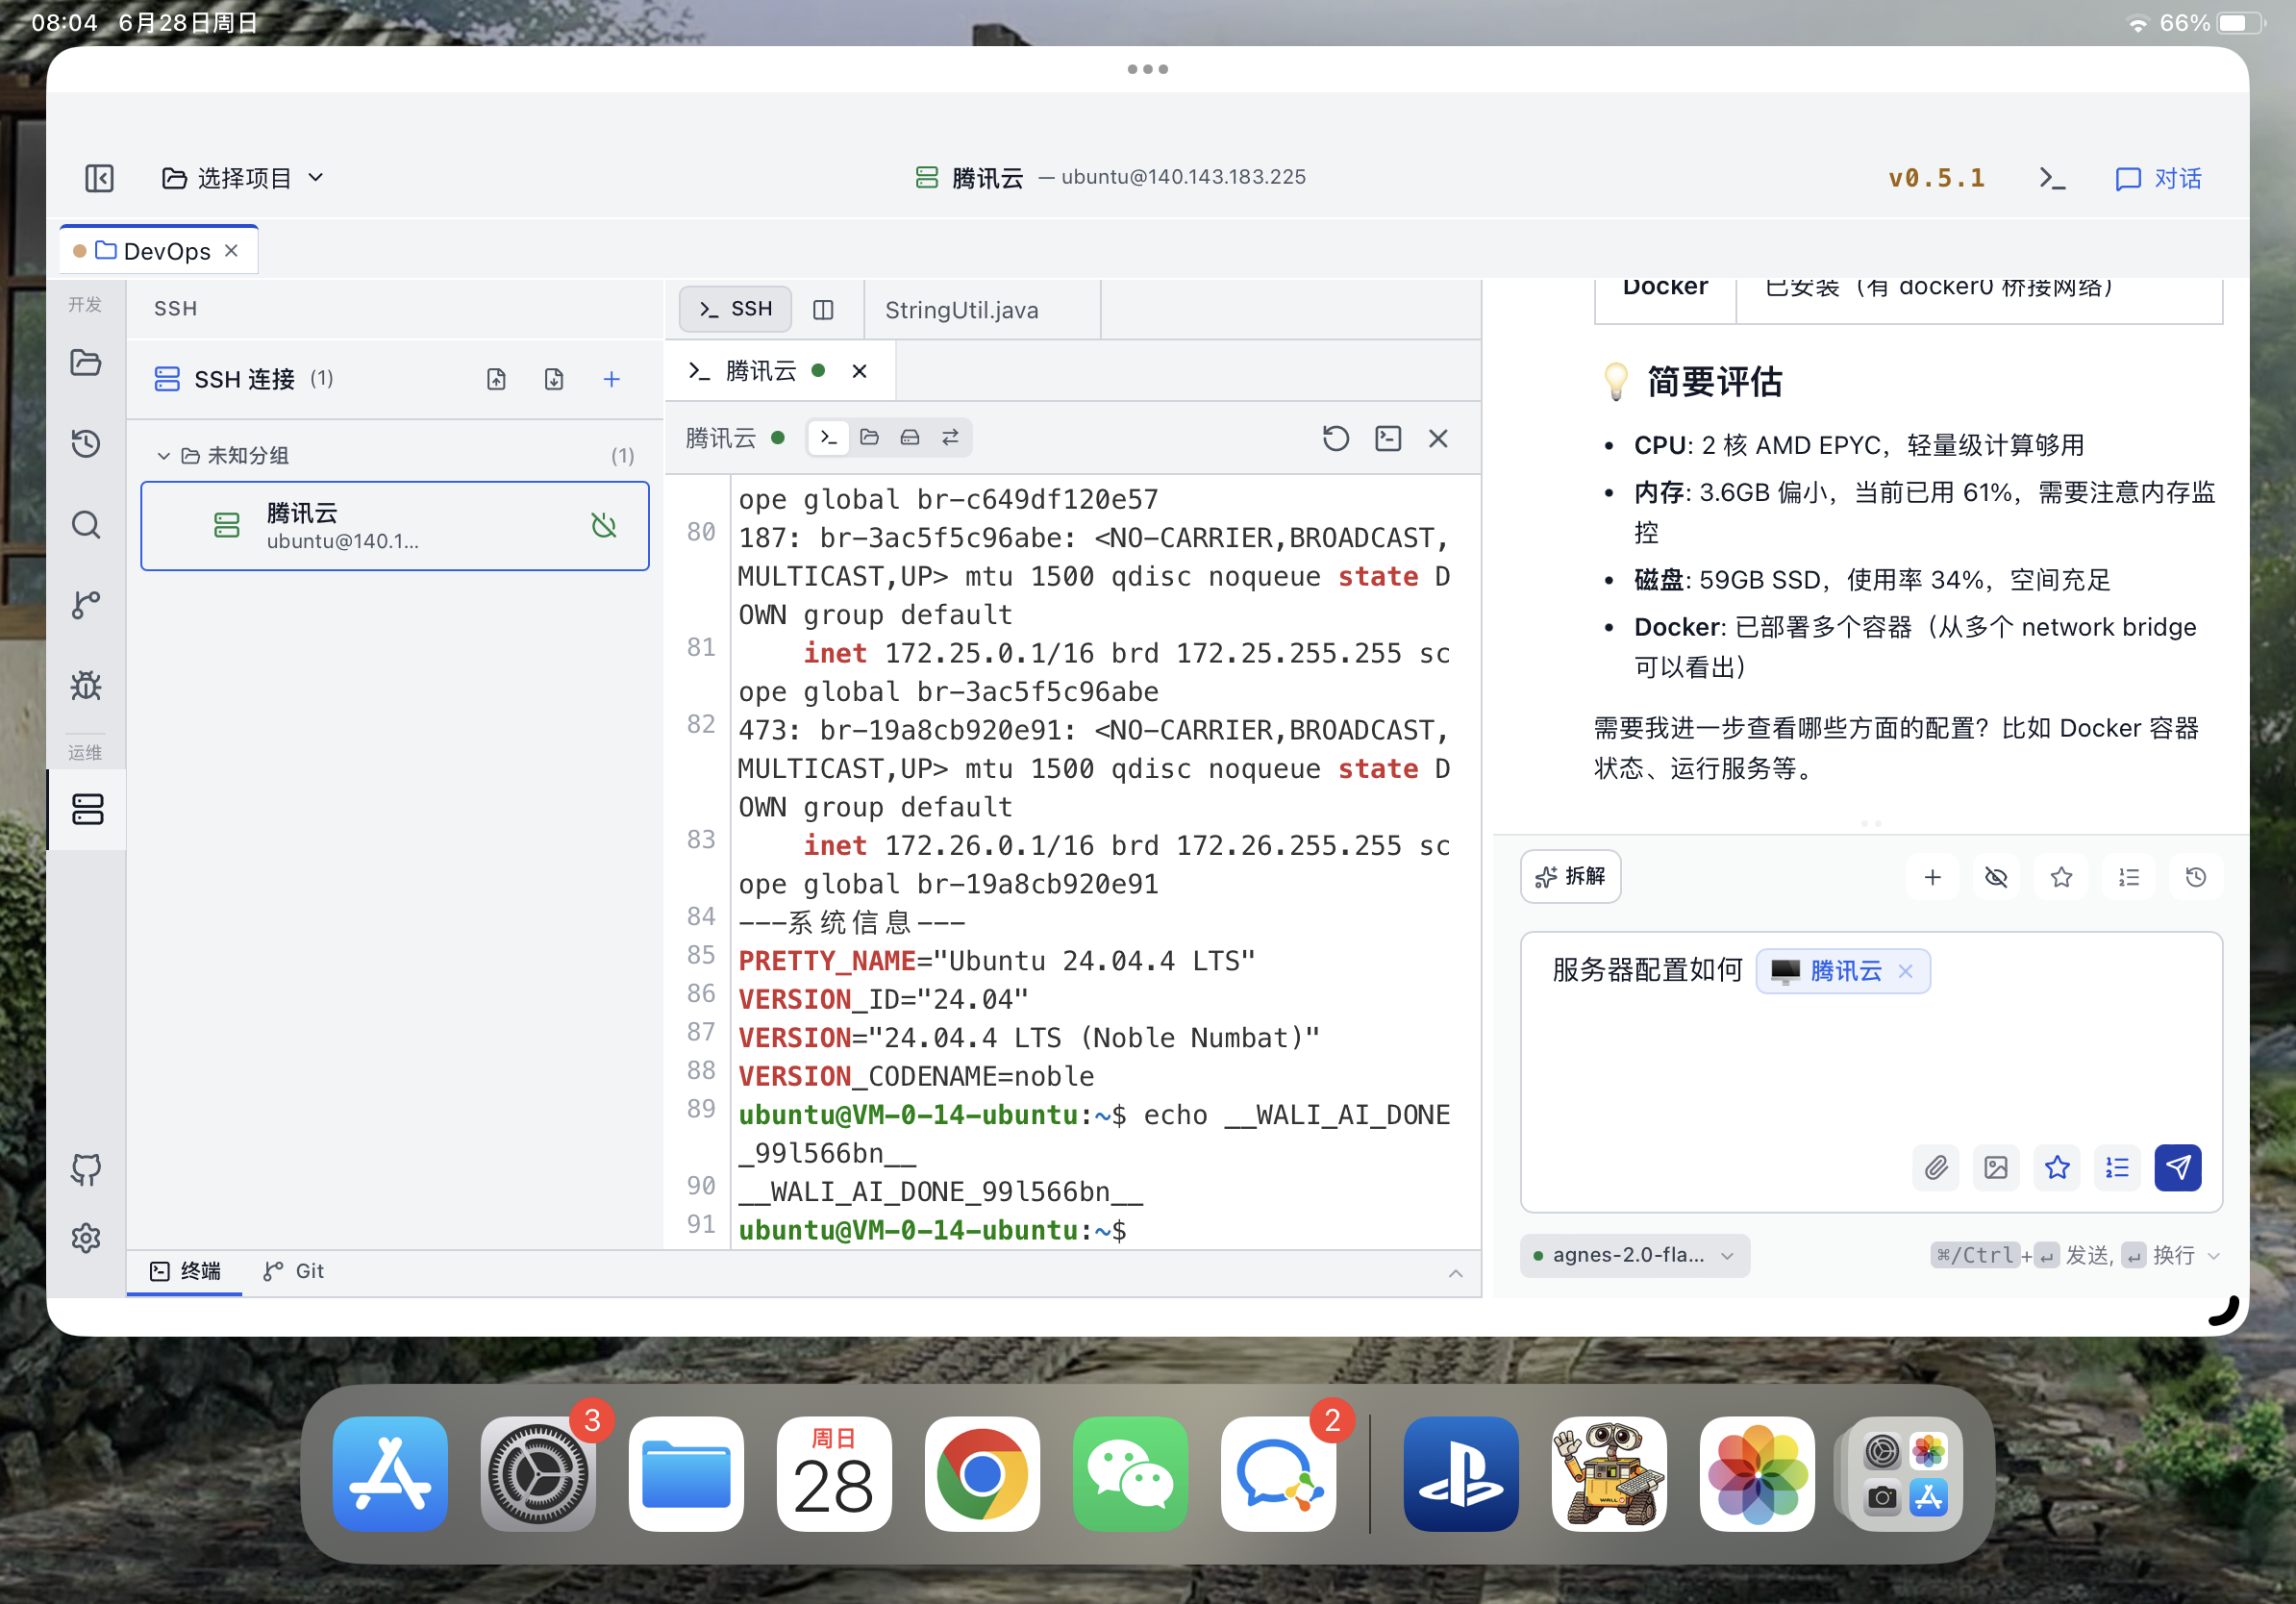Open the 对话 chat panel

[2158, 178]
